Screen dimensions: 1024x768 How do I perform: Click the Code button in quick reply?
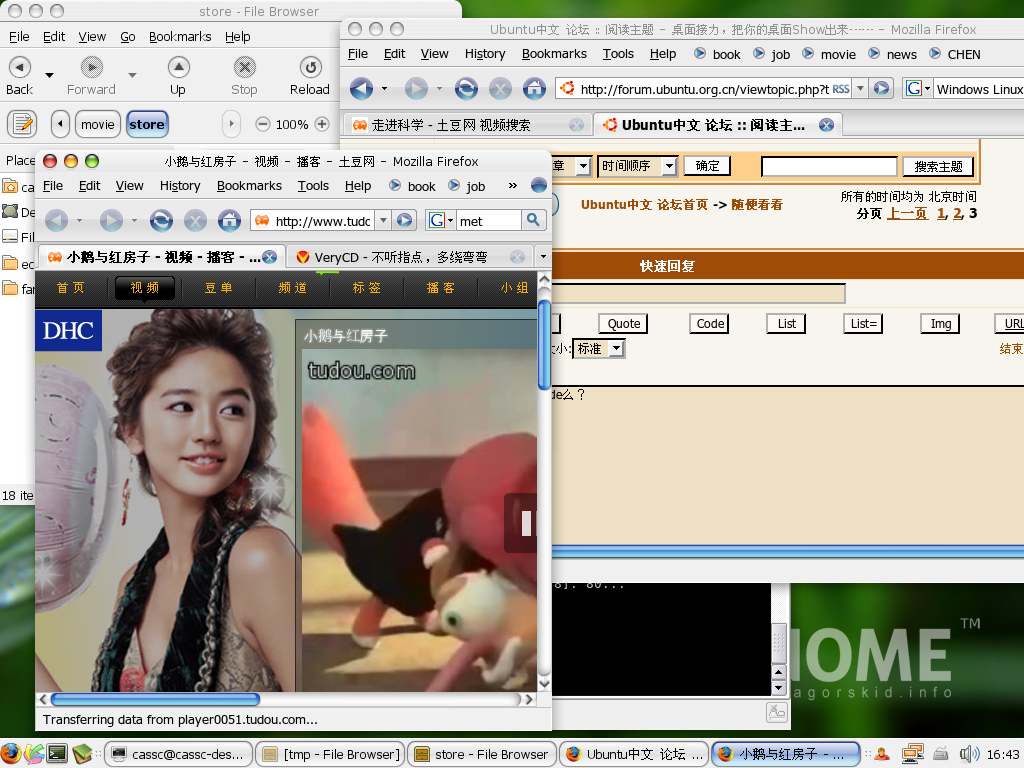(710, 323)
